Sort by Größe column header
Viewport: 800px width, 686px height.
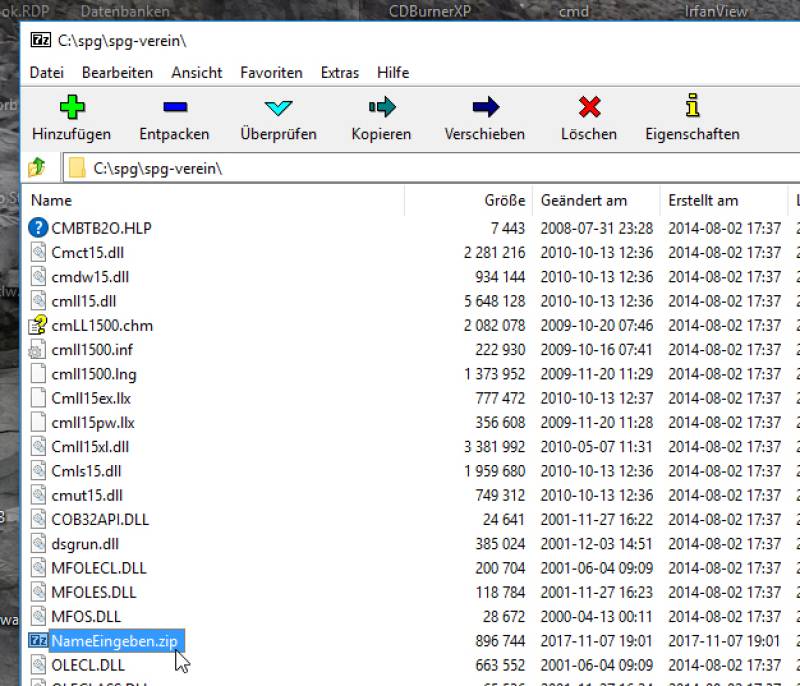tap(505, 200)
